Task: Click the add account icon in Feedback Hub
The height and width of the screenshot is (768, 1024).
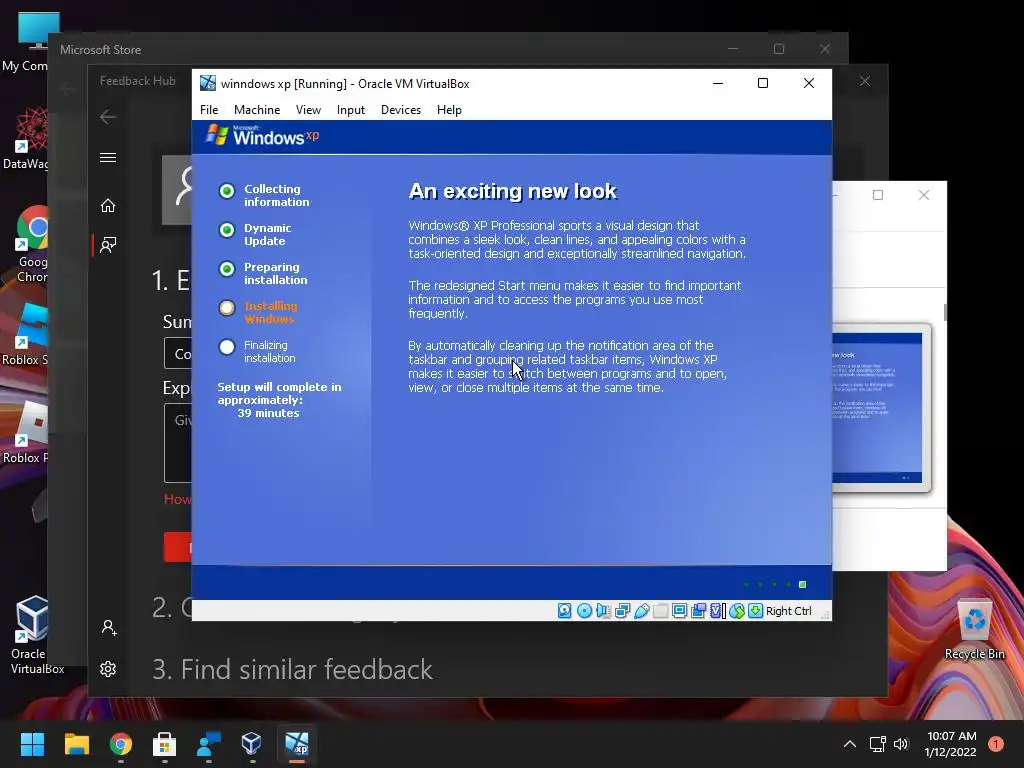Action: click(108, 628)
